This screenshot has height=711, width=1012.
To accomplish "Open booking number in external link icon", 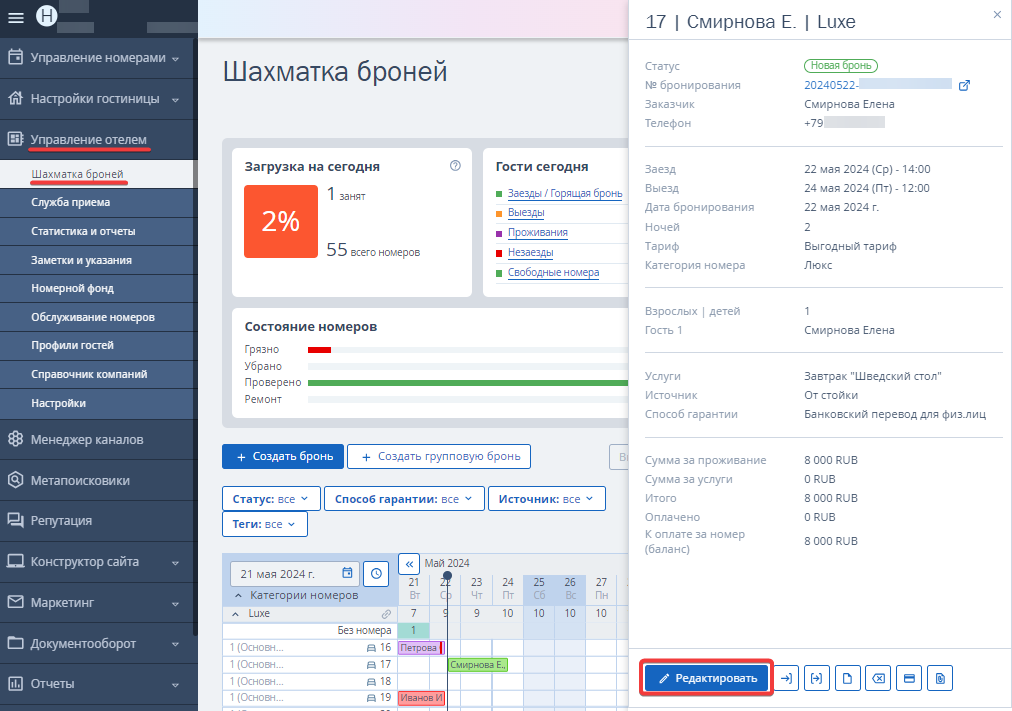I will (964, 85).
